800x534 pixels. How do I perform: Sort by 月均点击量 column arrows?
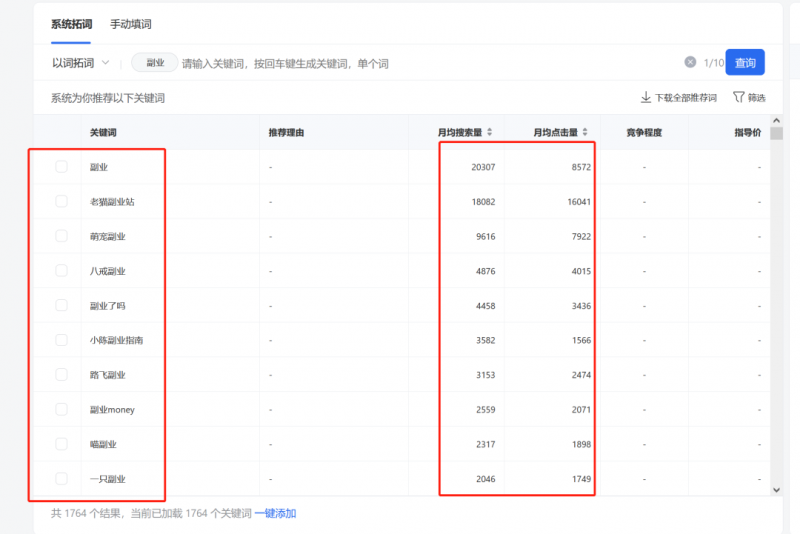click(585, 132)
